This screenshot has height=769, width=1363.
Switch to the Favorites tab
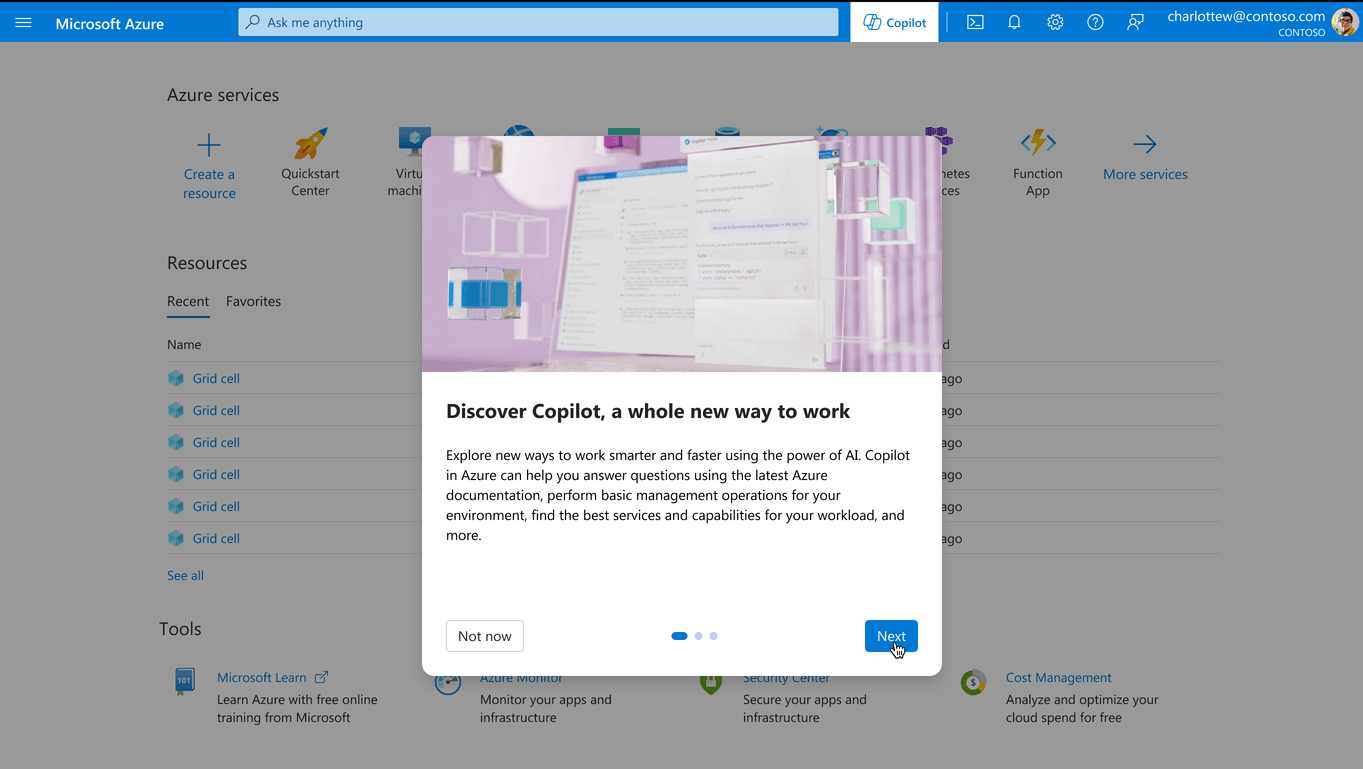pyautogui.click(x=253, y=301)
